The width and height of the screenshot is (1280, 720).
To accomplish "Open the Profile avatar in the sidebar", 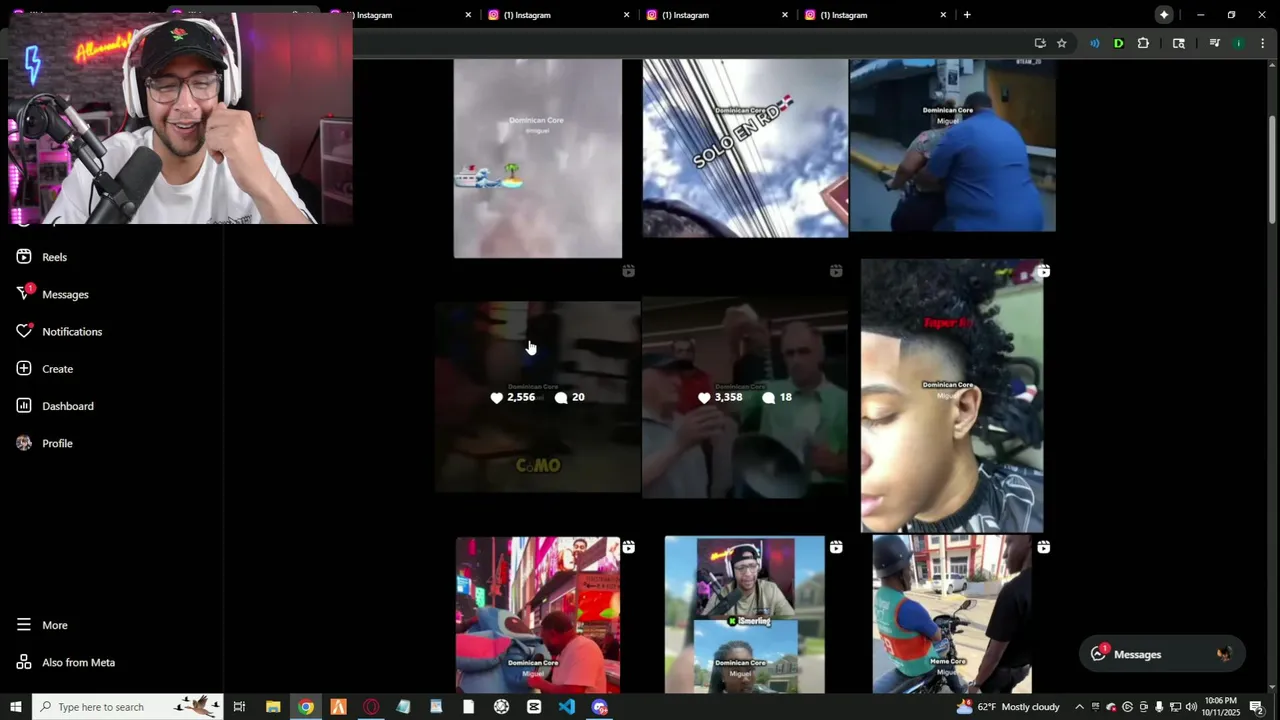I will (24, 443).
